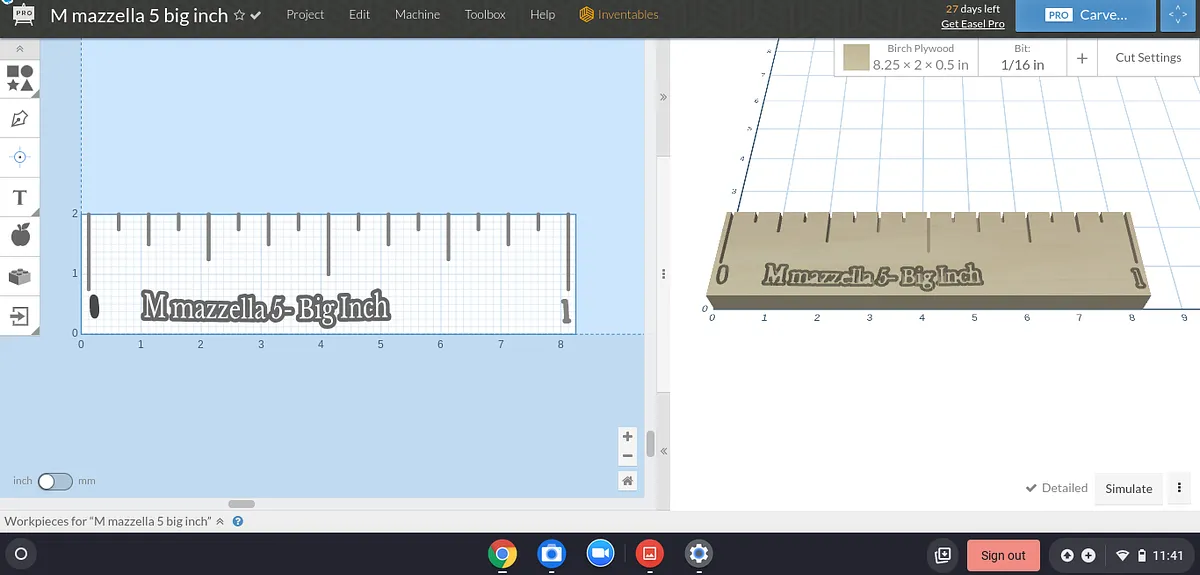Select the Pen drawing tool
Image resolution: width=1200 pixels, height=575 pixels.
coord(20,119)
